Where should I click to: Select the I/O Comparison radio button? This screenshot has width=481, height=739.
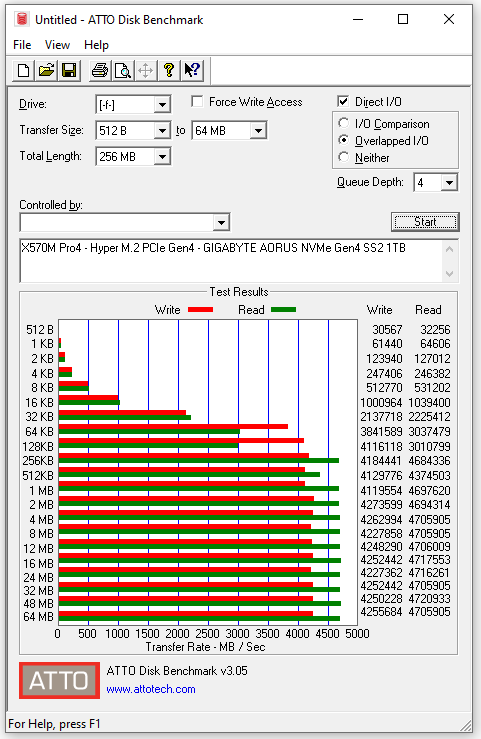click(344, 123)
